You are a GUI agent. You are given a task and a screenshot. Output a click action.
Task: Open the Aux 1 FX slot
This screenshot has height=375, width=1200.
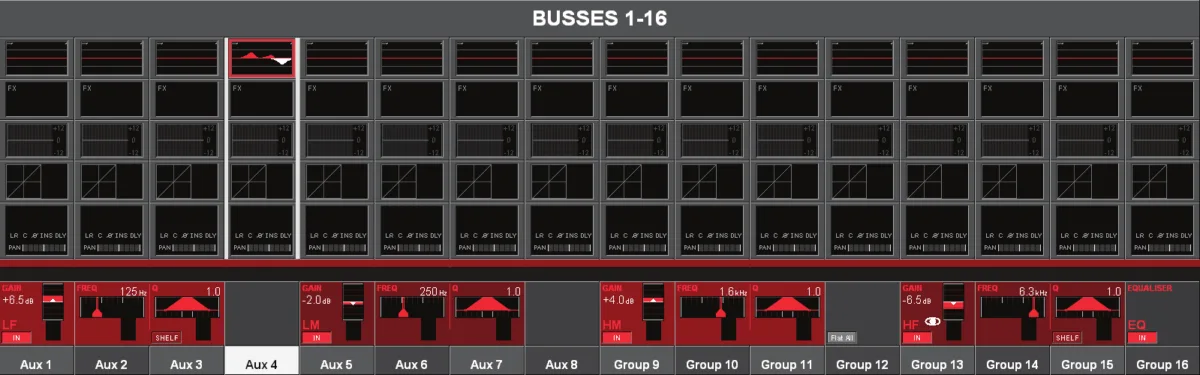click(37, 100)
